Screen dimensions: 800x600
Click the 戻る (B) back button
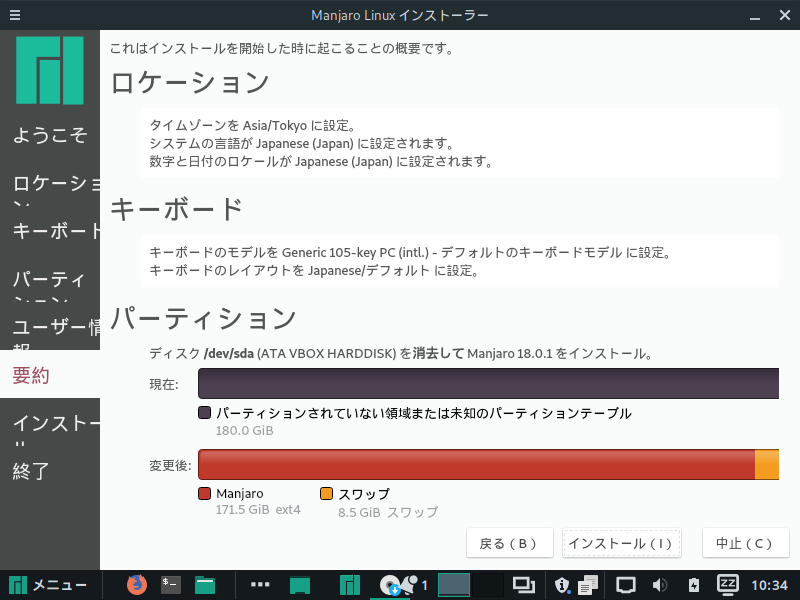coord(509,543)
